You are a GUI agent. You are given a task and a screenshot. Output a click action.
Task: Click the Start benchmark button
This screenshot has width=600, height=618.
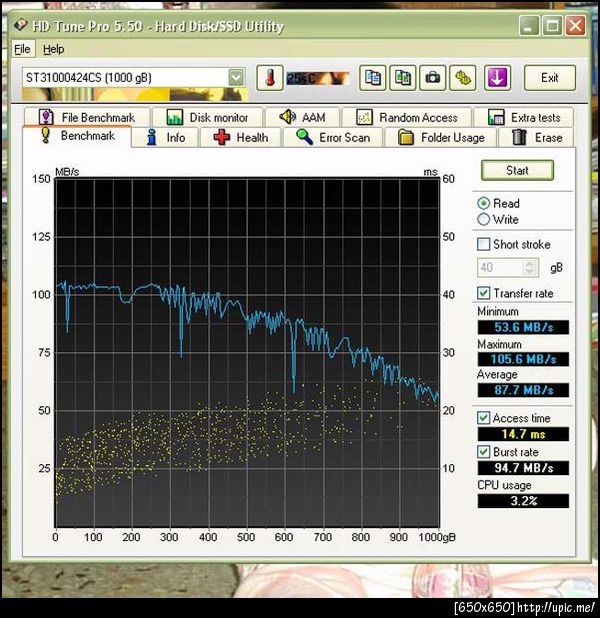click(x=517, y=171)
